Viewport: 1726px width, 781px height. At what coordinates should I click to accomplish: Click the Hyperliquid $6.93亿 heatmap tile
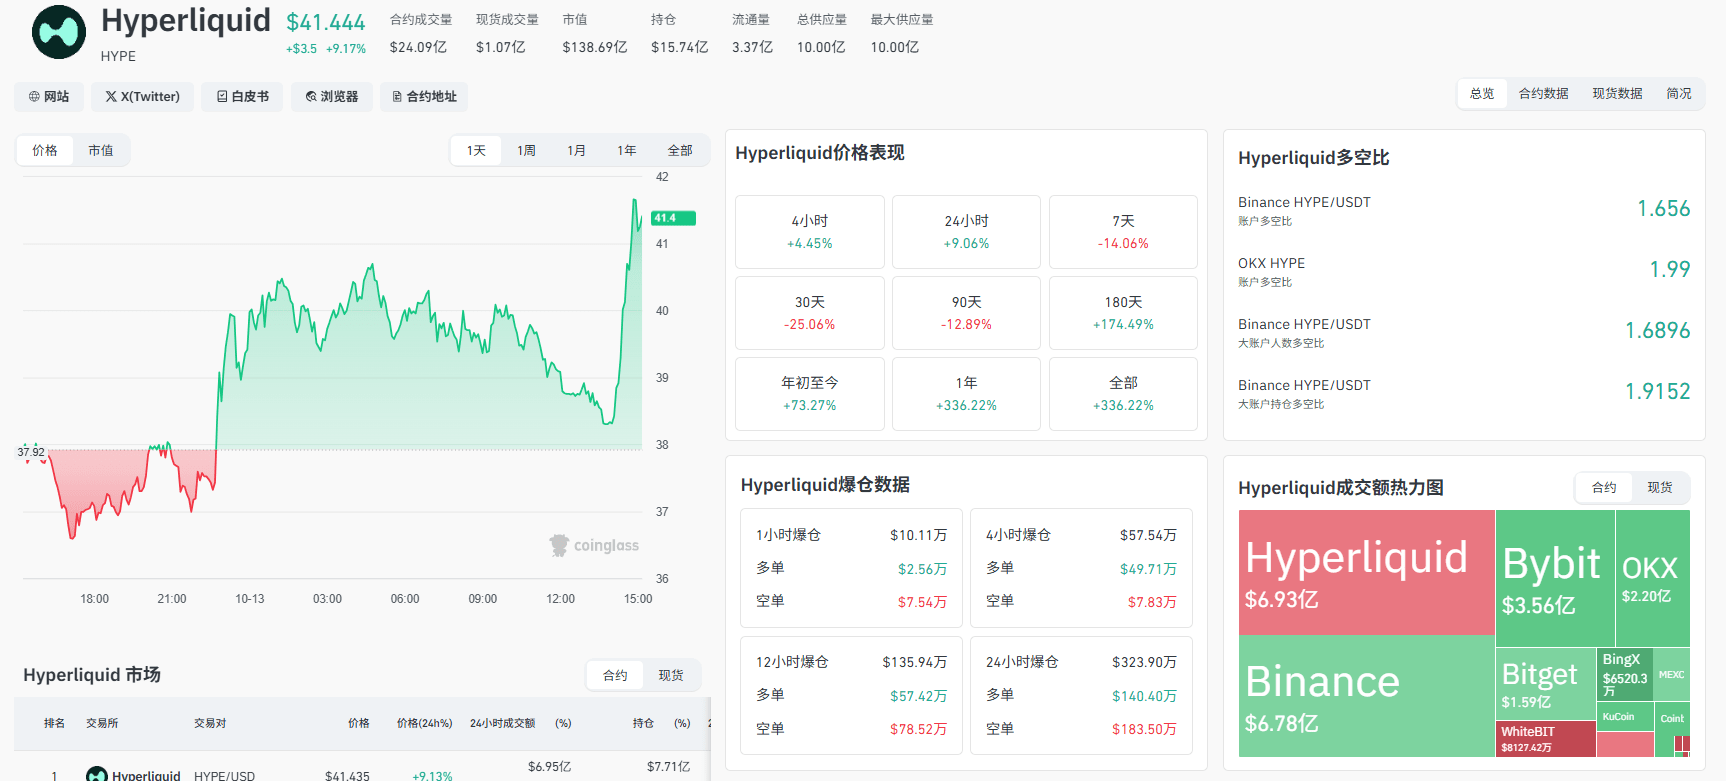(x=1367, y=572)
